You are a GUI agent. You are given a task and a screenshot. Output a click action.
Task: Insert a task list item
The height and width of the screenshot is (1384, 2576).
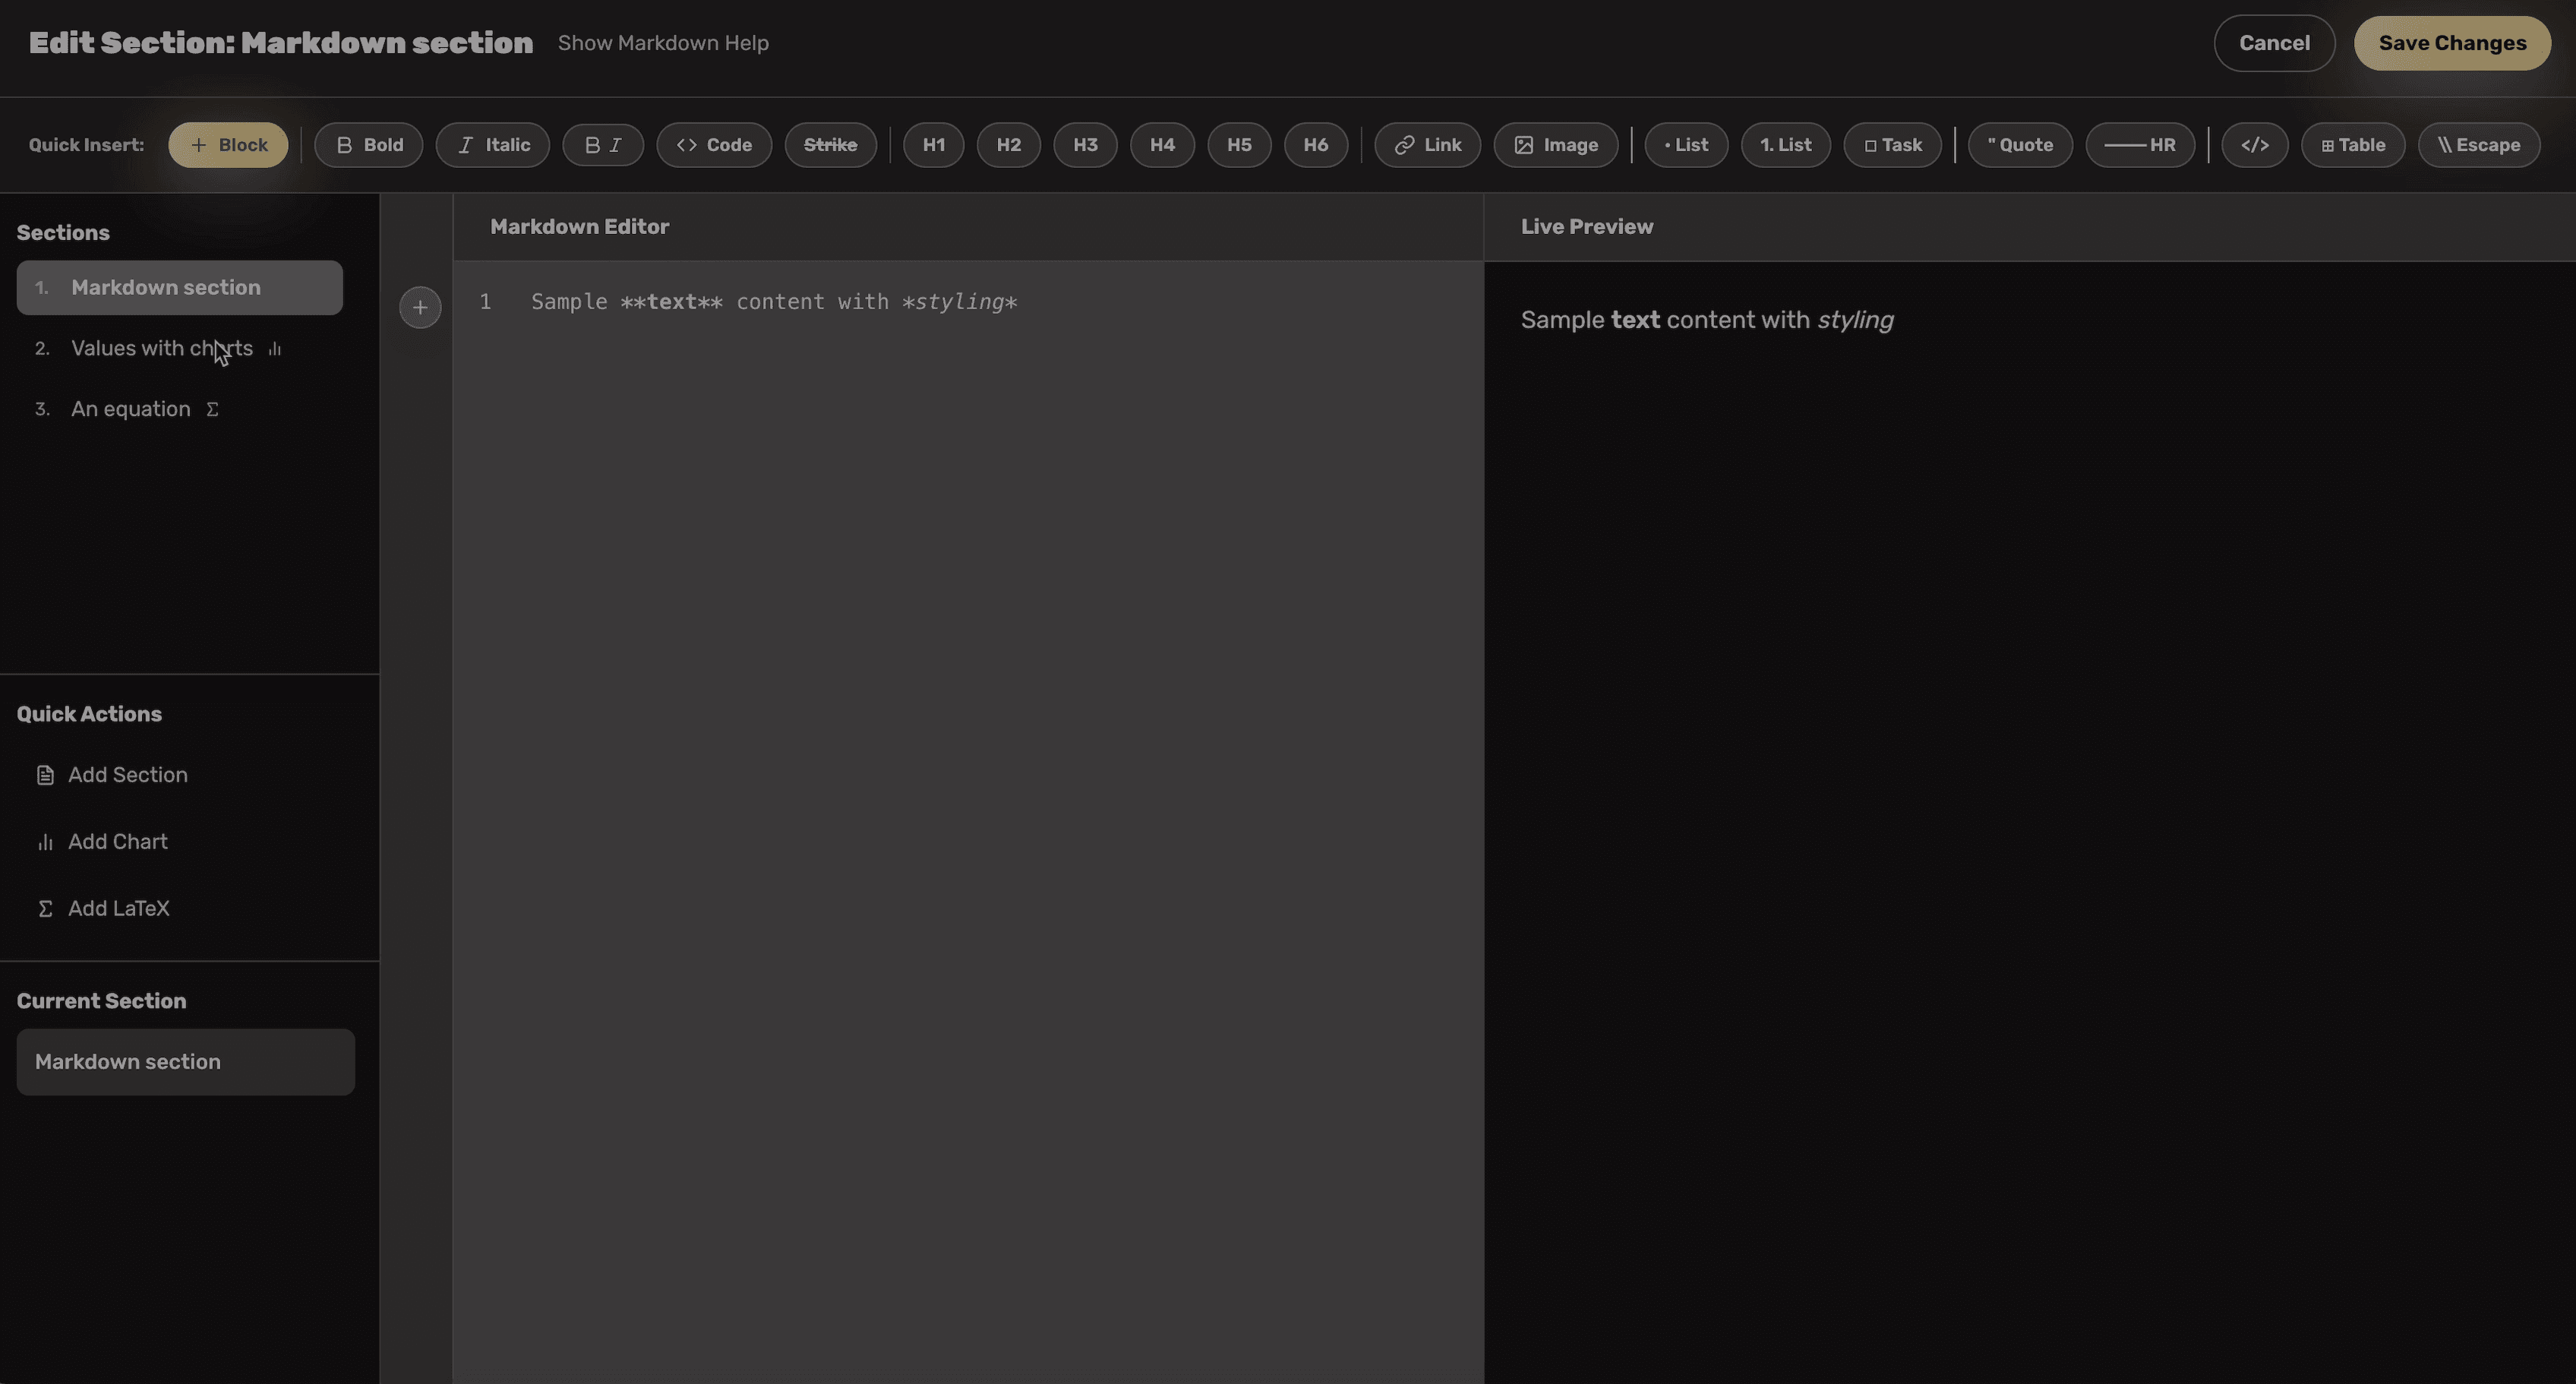[1892, 144]
